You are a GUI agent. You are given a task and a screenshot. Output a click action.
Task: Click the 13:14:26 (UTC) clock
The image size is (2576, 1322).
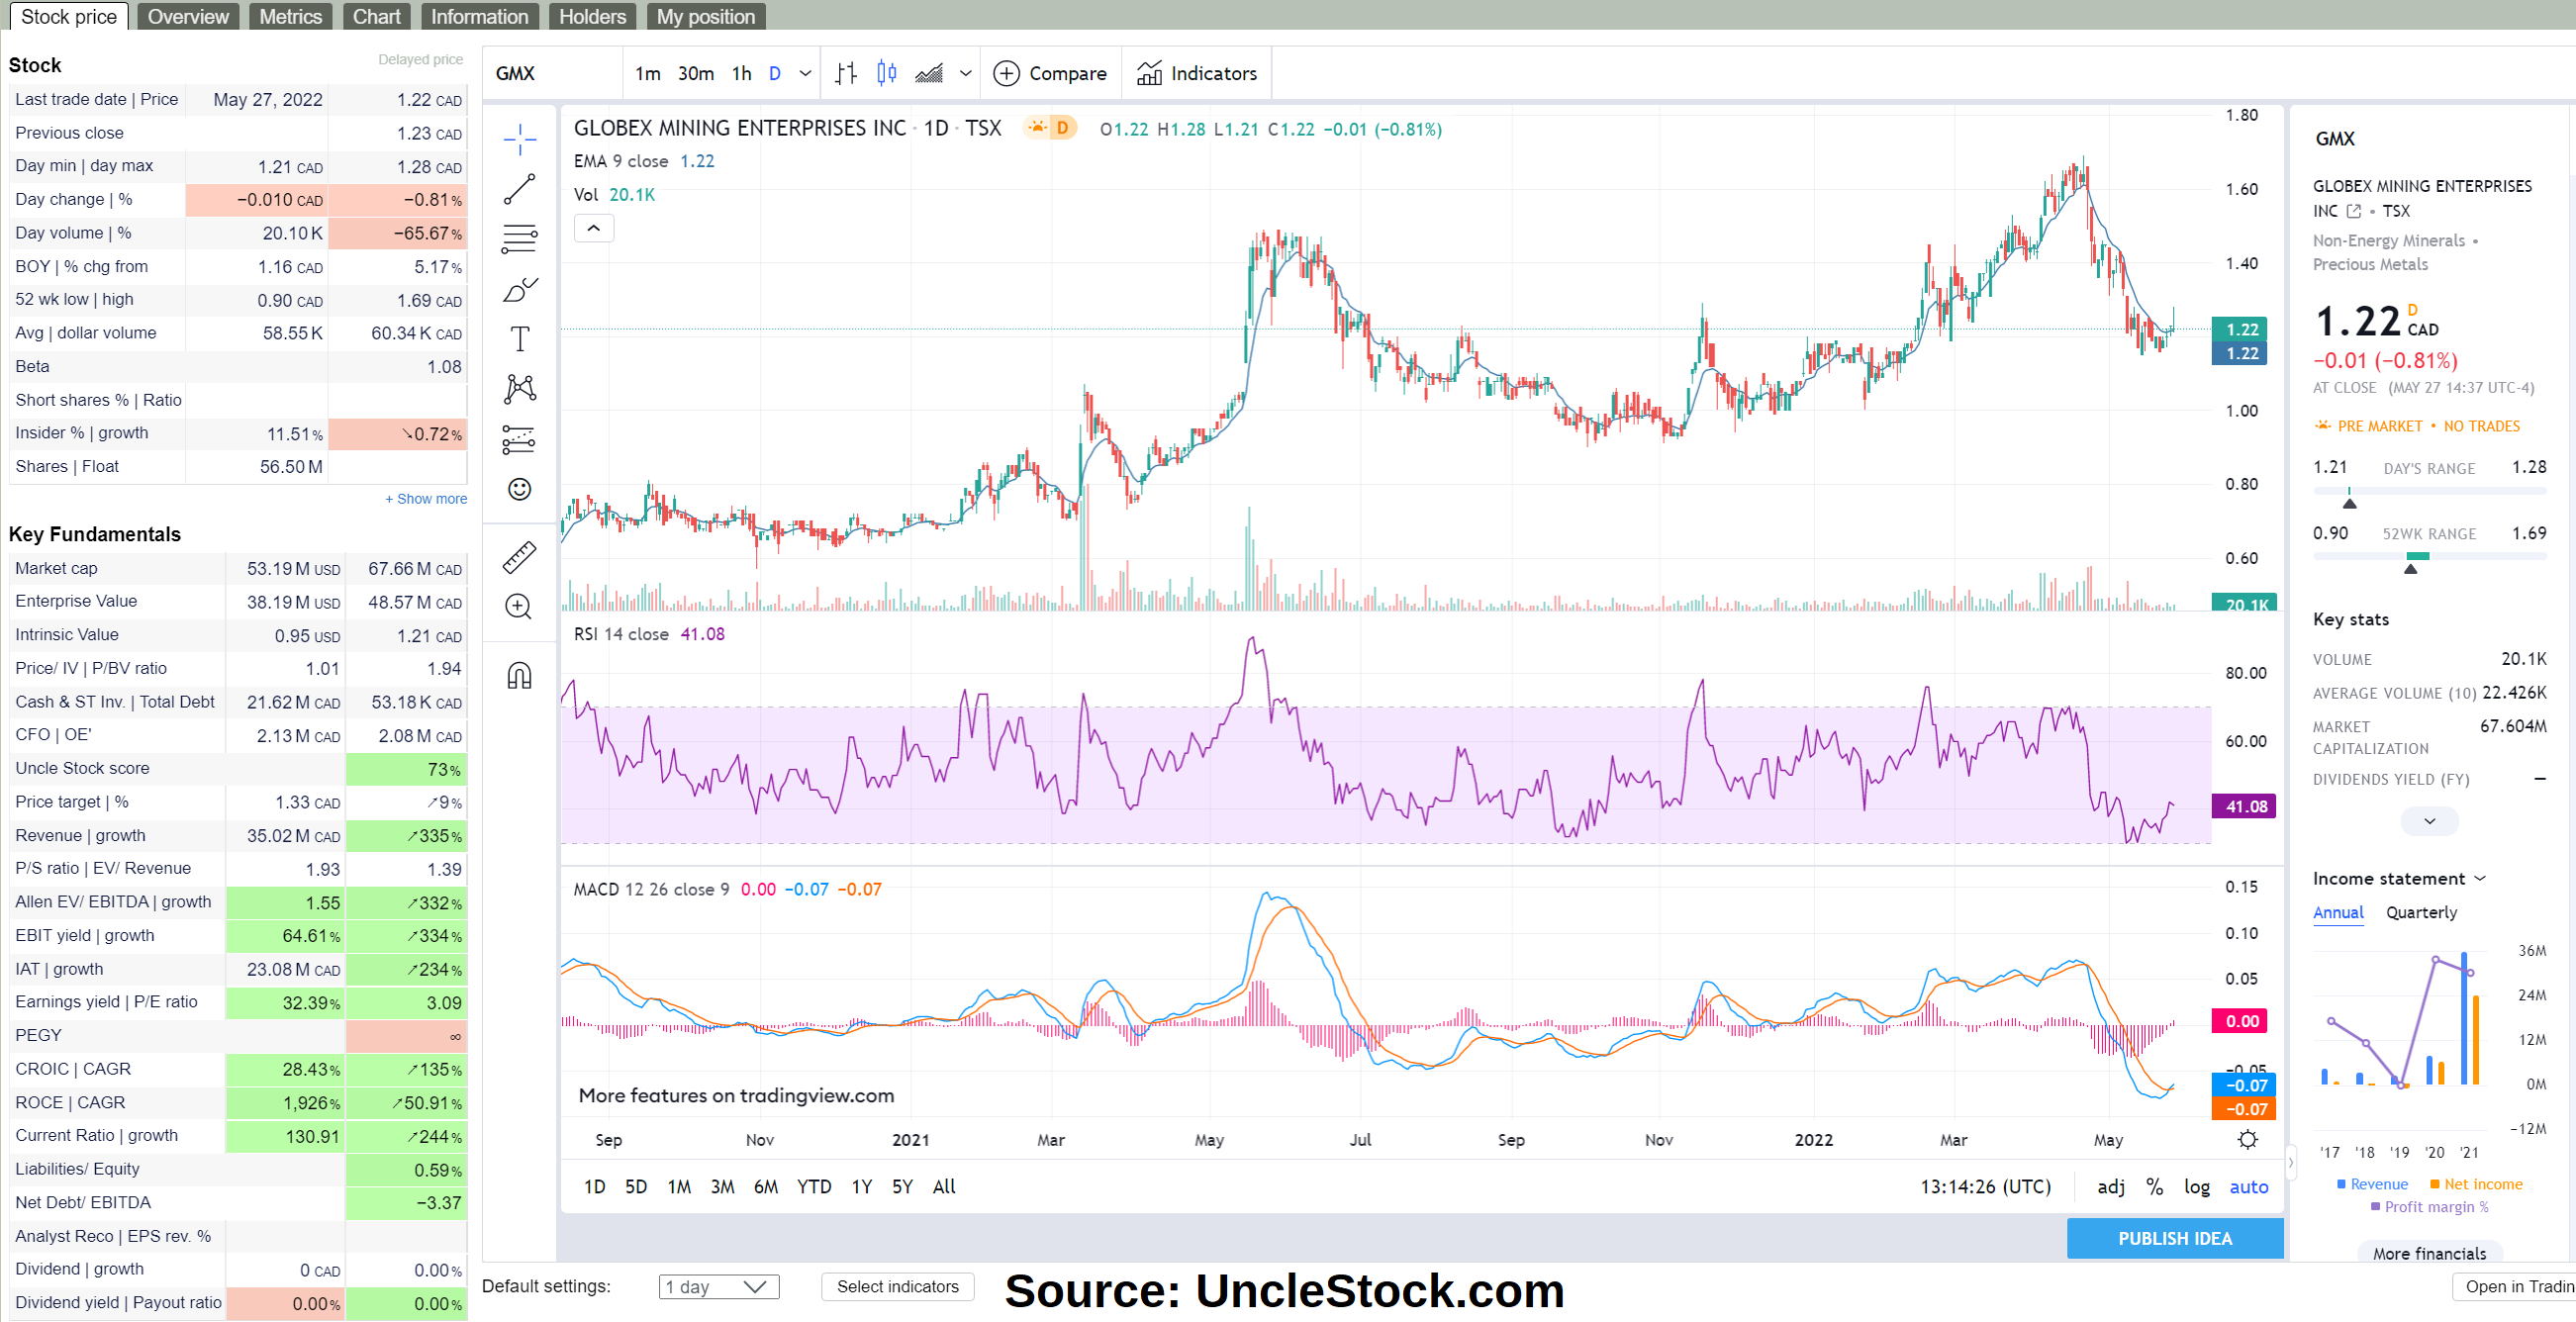tap(1985, 1187)
